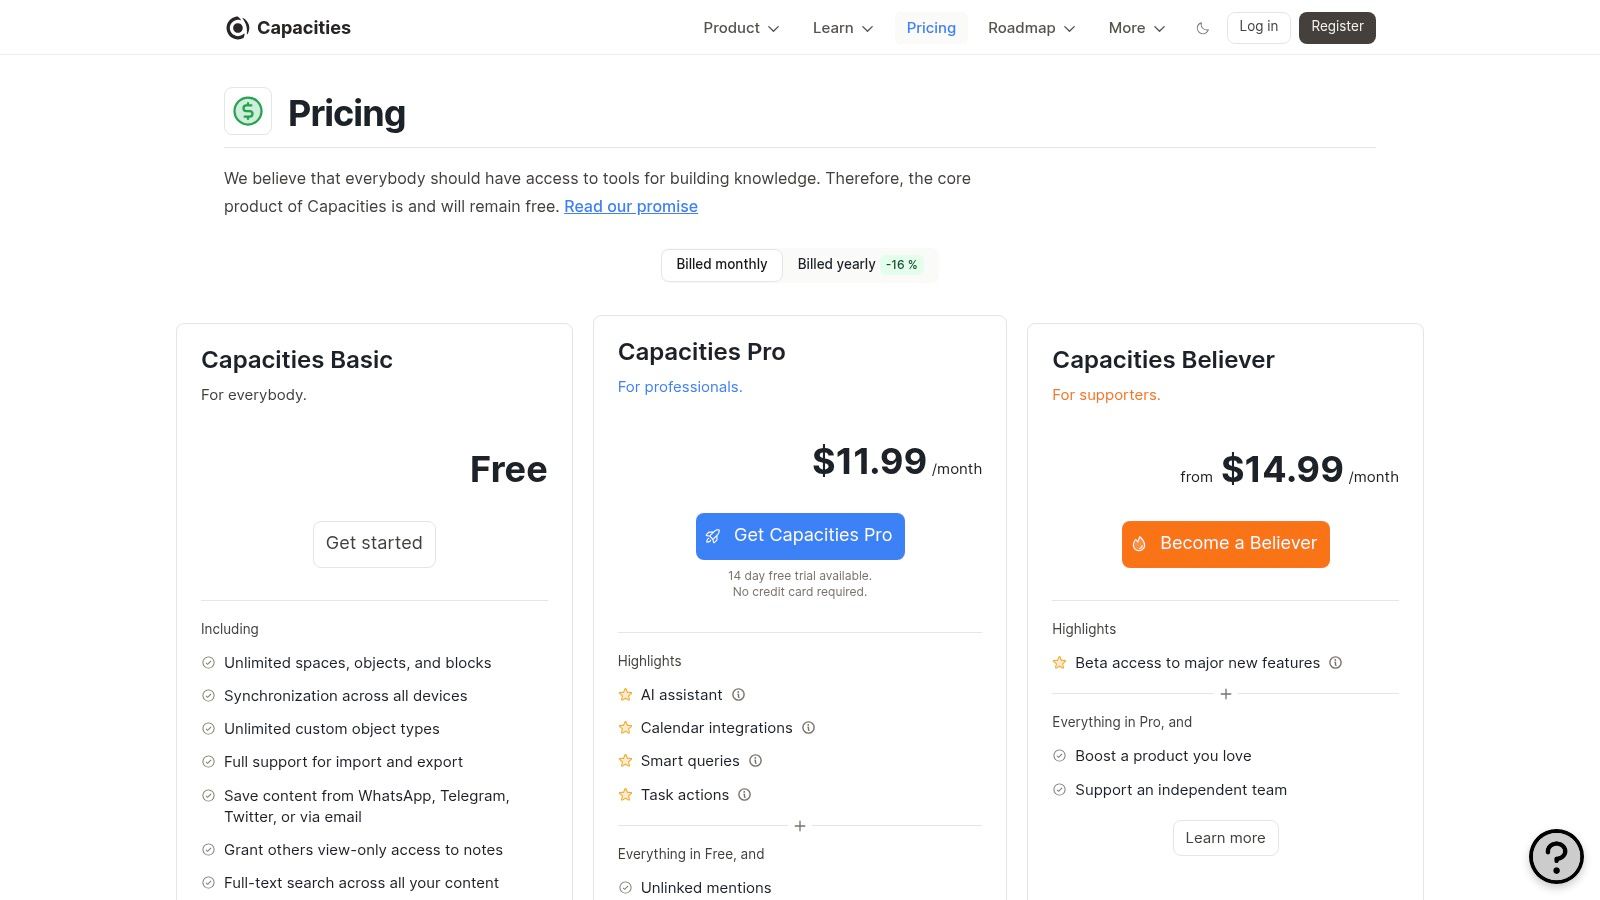Screen dimensions: 1600x900
Task: Click the green dollar Pricing icon
Action: 248,111
